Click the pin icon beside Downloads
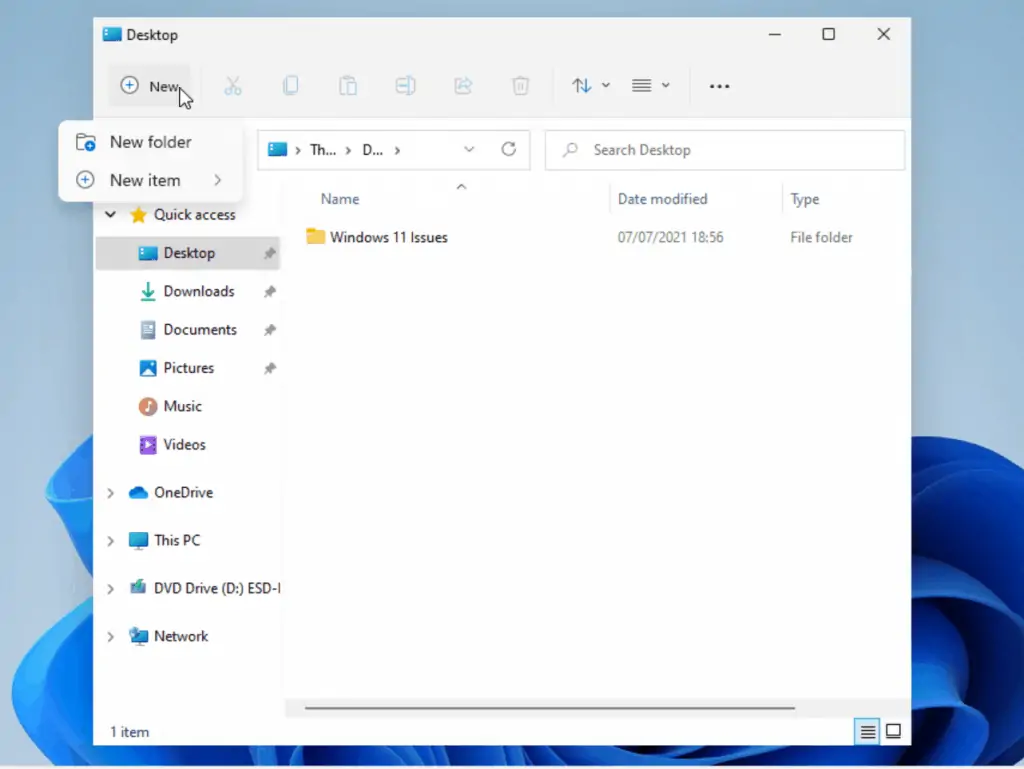 point(270,292)
